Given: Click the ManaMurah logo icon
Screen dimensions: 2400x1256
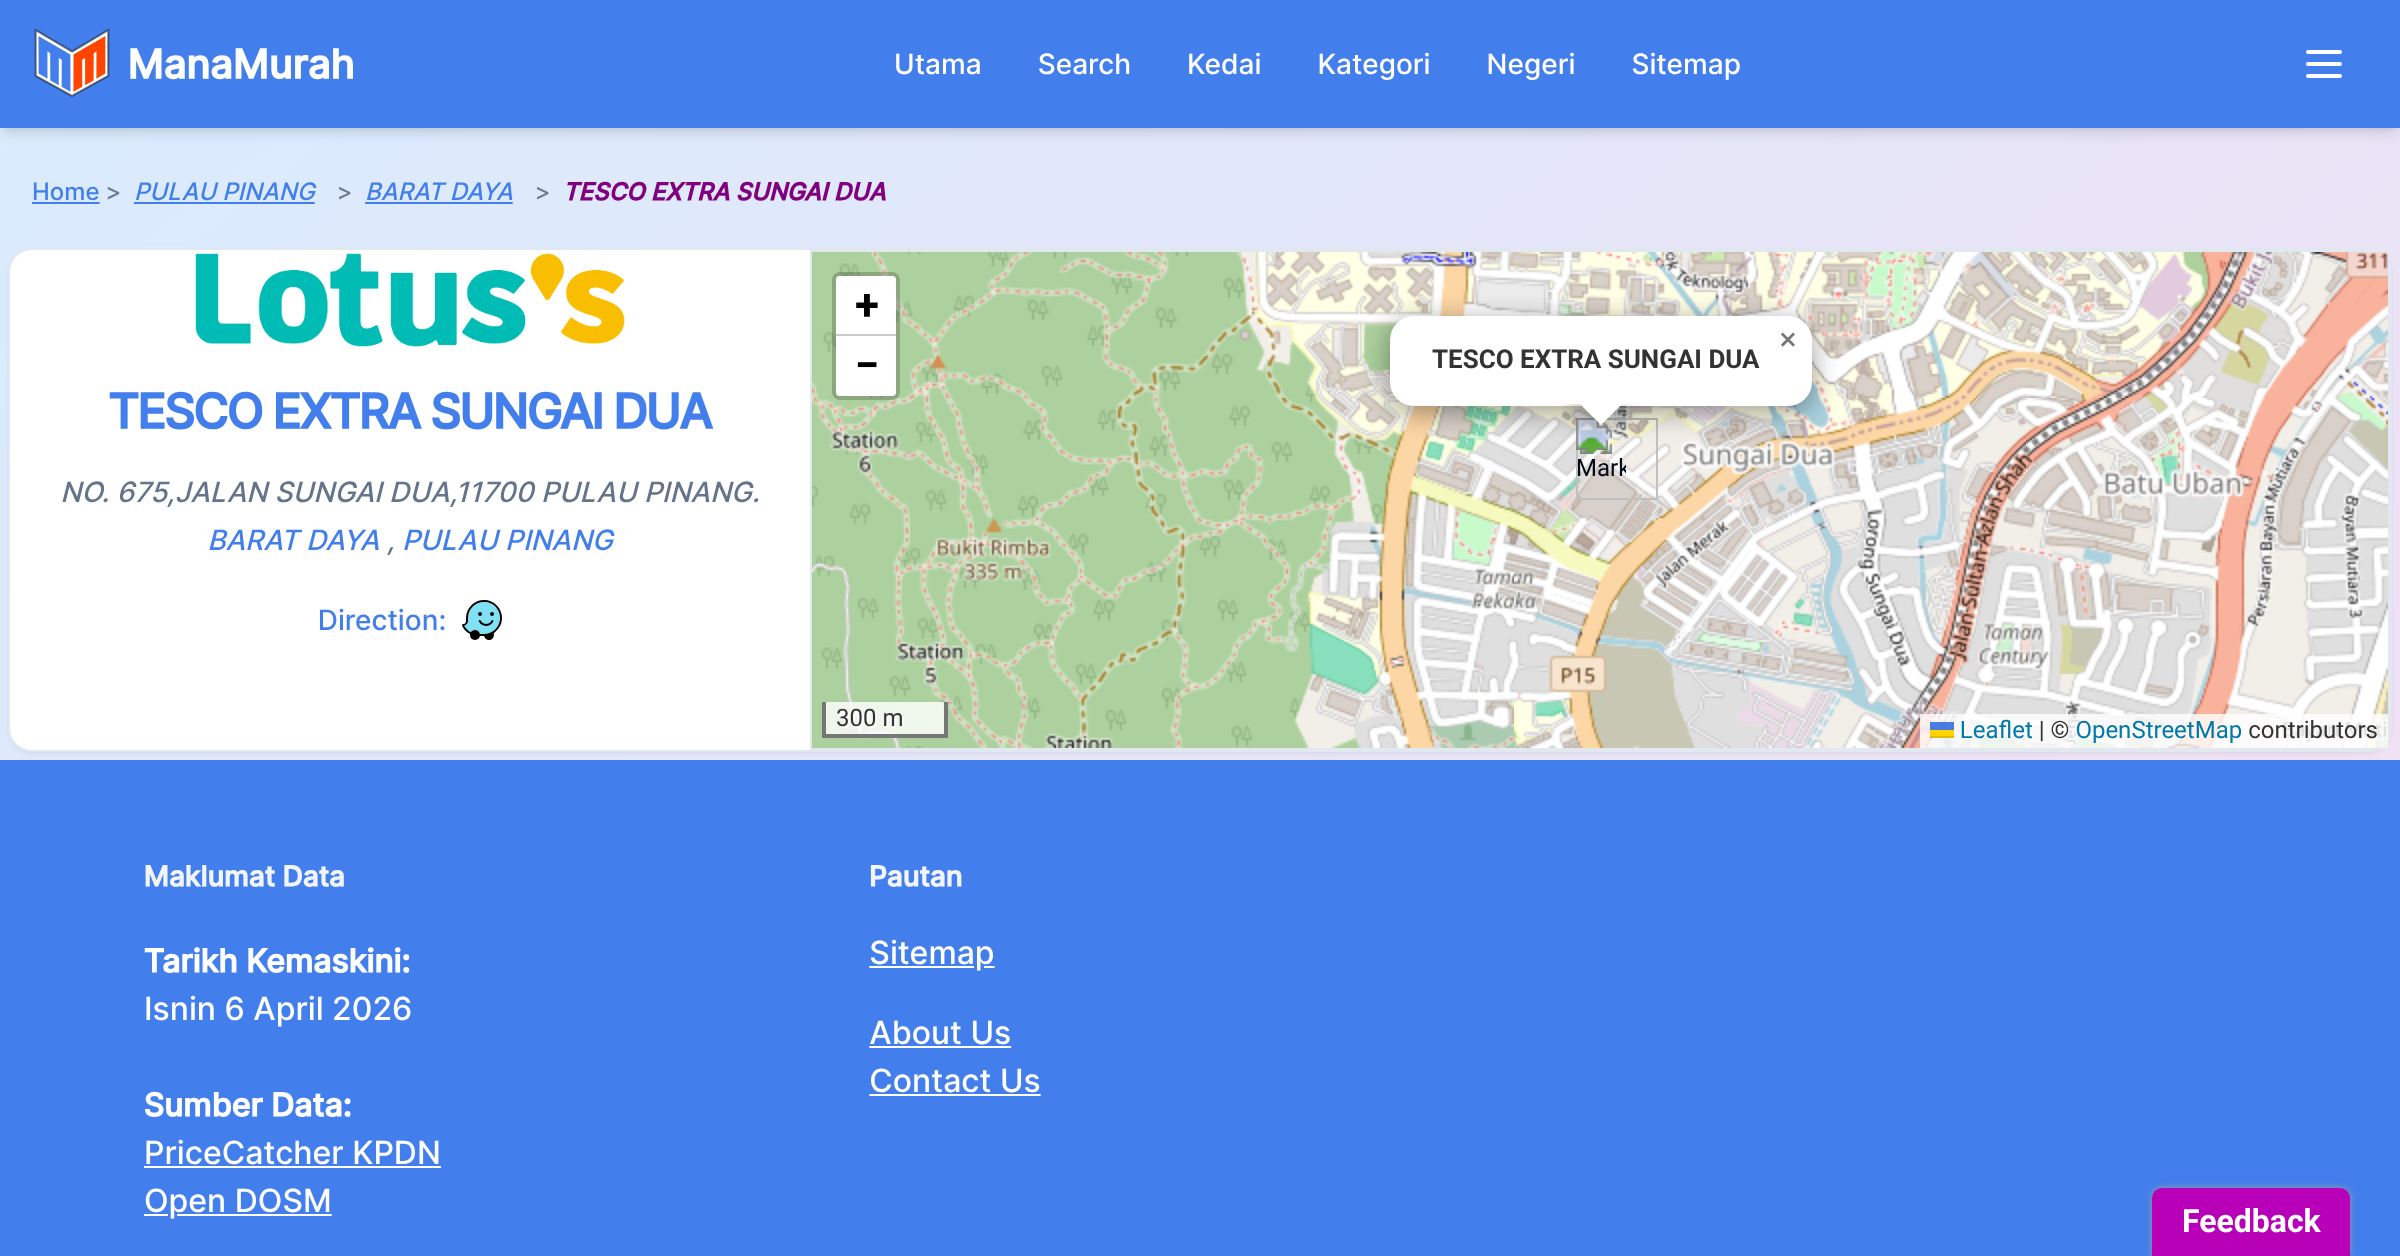Looking at the screenshot, I should coord(71,63).
